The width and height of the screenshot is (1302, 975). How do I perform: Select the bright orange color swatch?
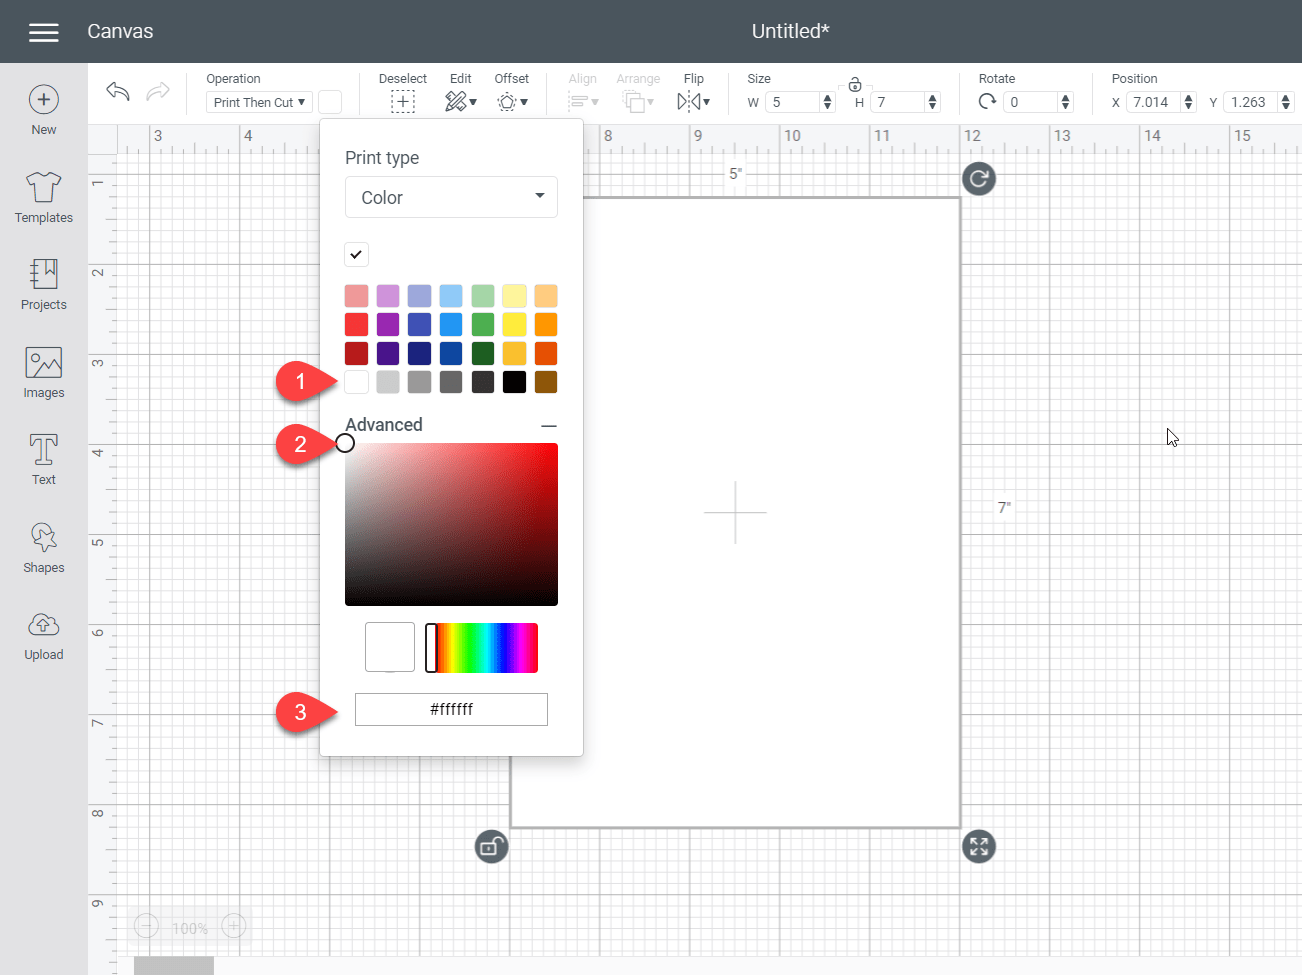pos(546,324)
